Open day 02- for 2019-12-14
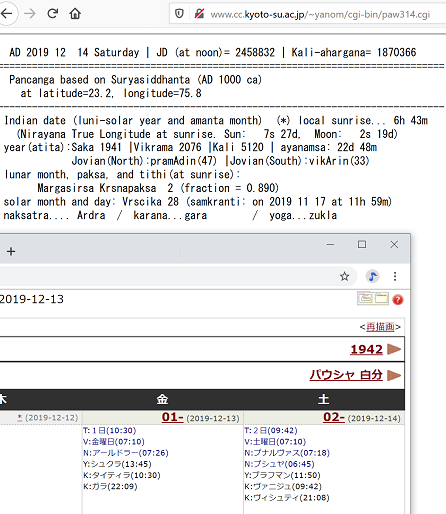The image size is (446, 514). tap(334, 417)
